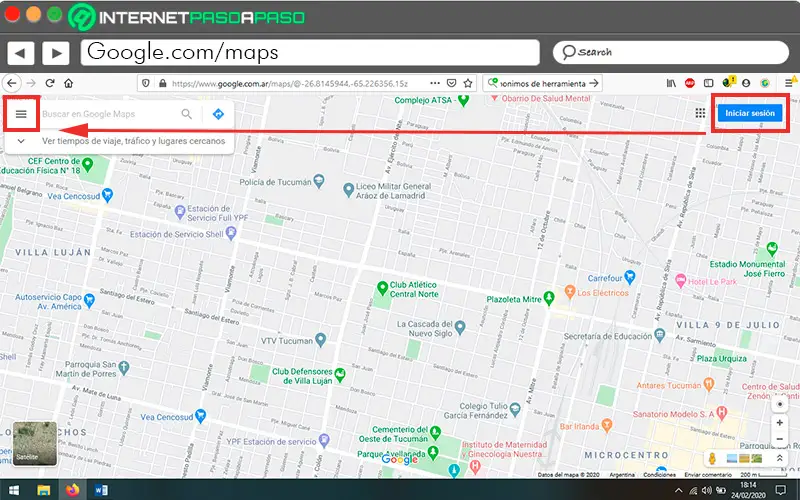The height and width of the screenshot is (500, 800).
Task: View site info via padlock icon
Action: (162, 83)
